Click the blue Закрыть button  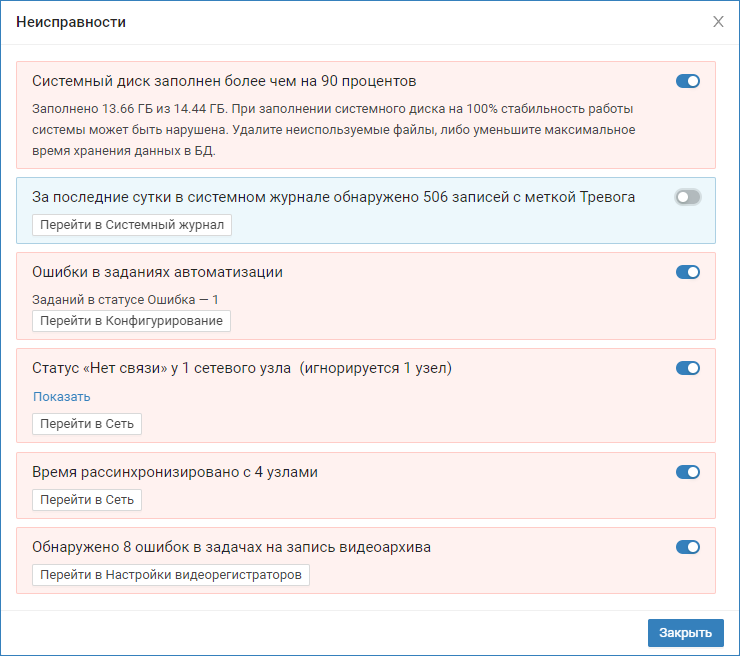[x=685, y=632]
